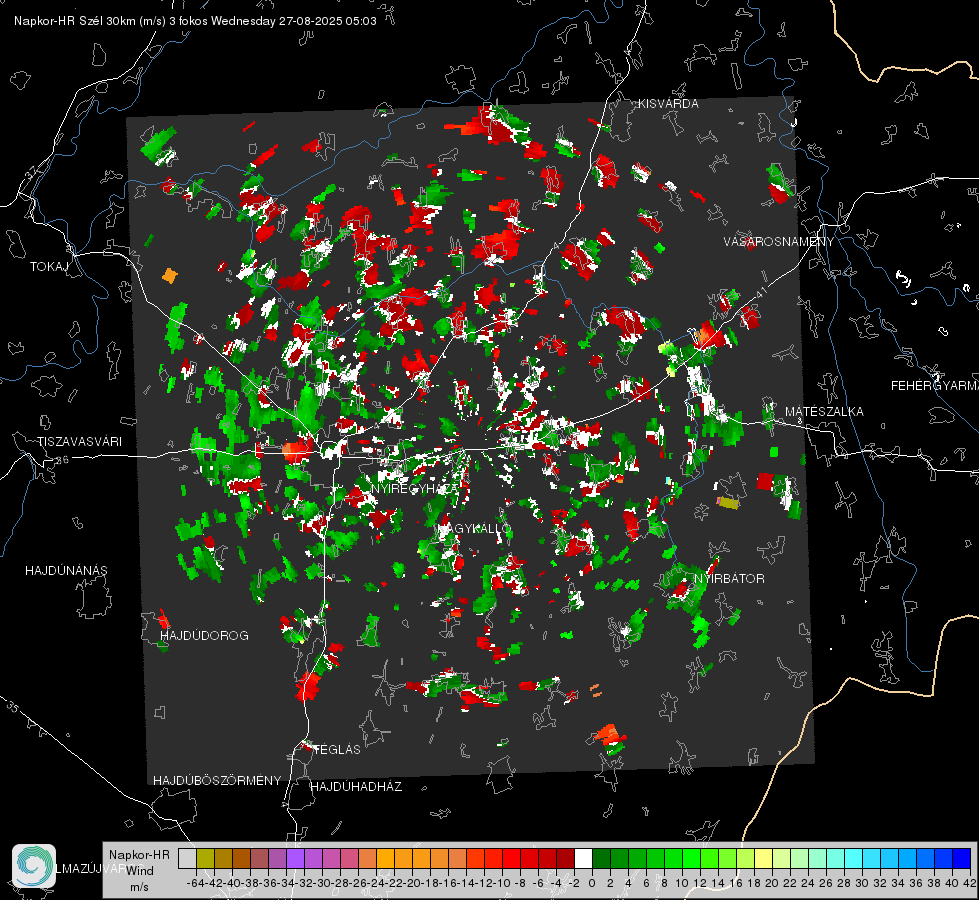Click the HAJDÚHADHÁZ label
Image resolution: width=979 pixels, height=900 pixels.
(x=356, y=787)
